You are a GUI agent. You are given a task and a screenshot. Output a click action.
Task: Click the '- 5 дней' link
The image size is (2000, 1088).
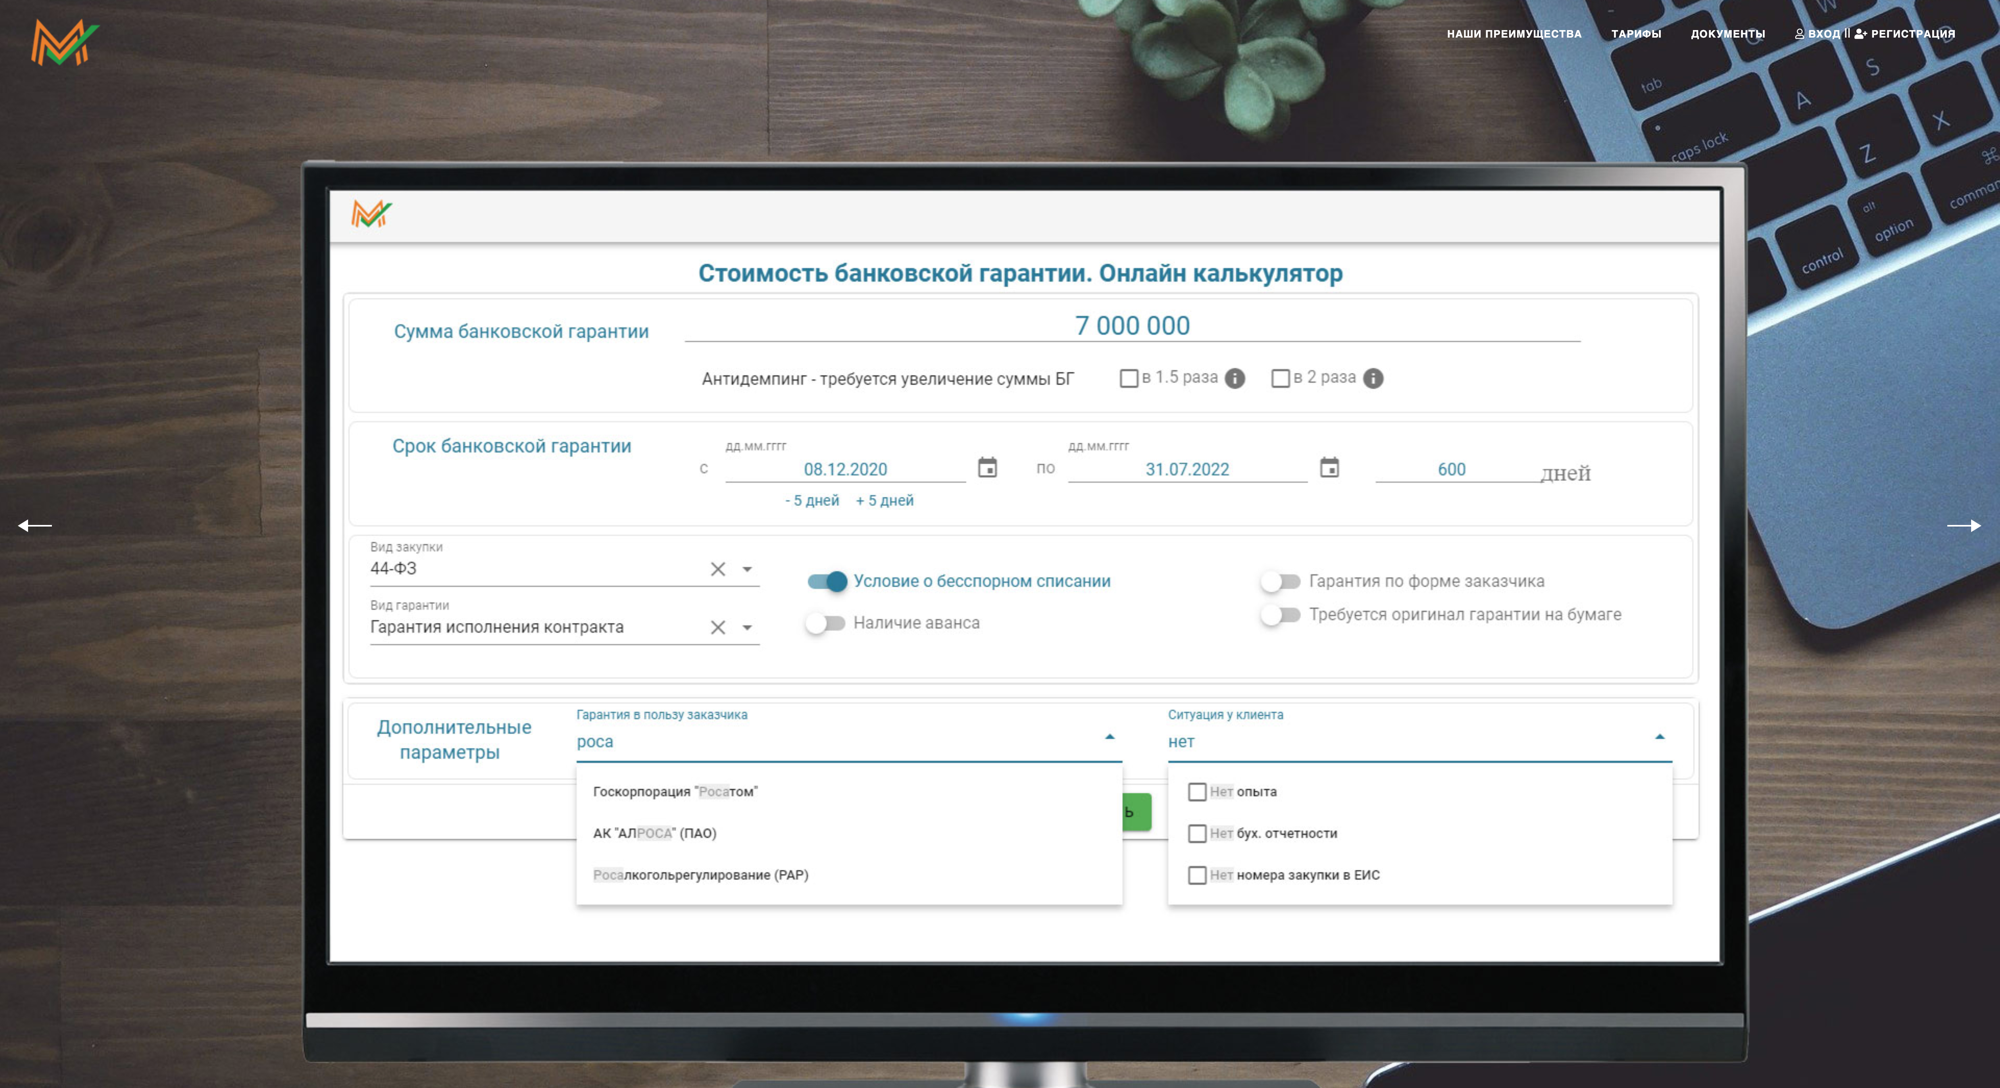click(812, 500)
